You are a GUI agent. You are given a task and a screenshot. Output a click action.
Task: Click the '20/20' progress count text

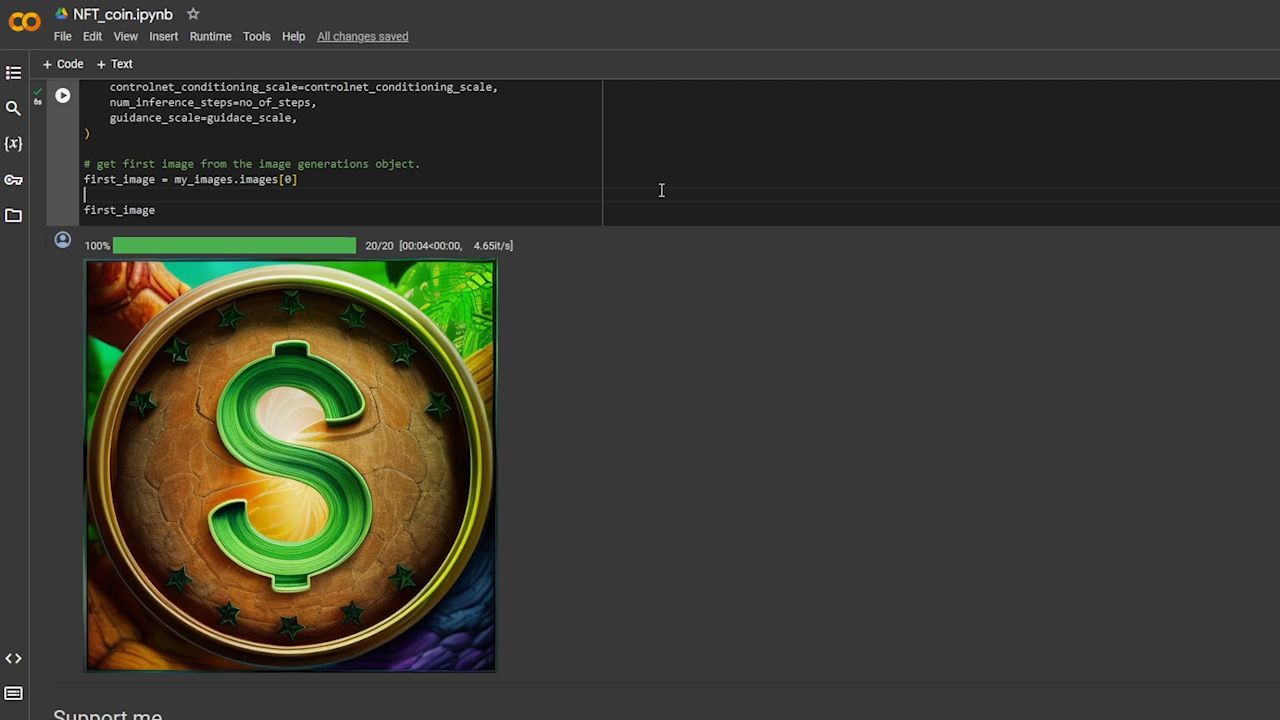coord(379,245)
